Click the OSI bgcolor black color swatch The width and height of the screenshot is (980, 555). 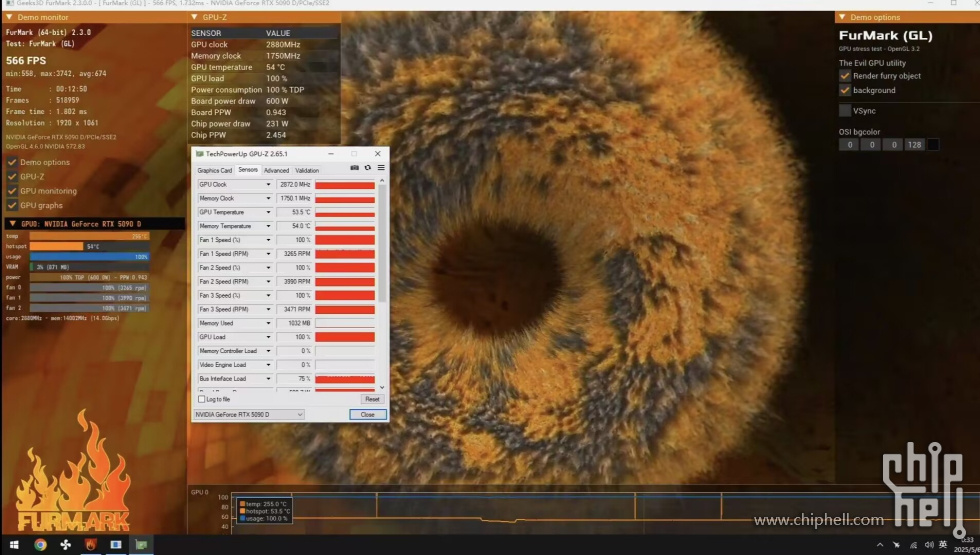[x=932, y=144]
